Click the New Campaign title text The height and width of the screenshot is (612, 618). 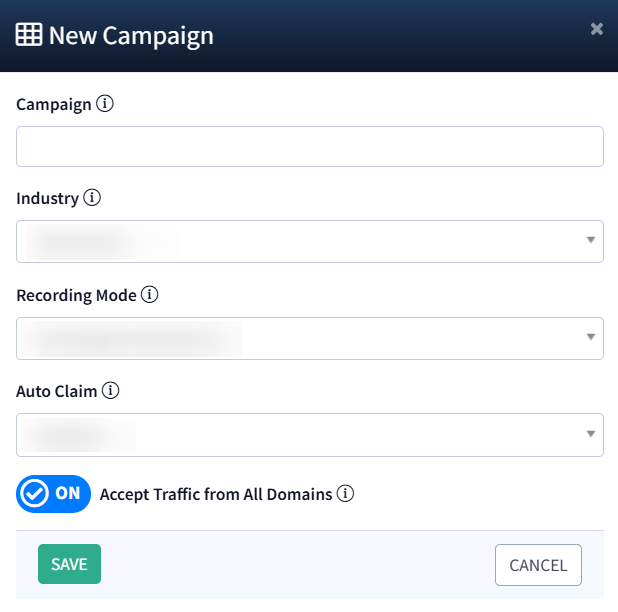(131, 36)
